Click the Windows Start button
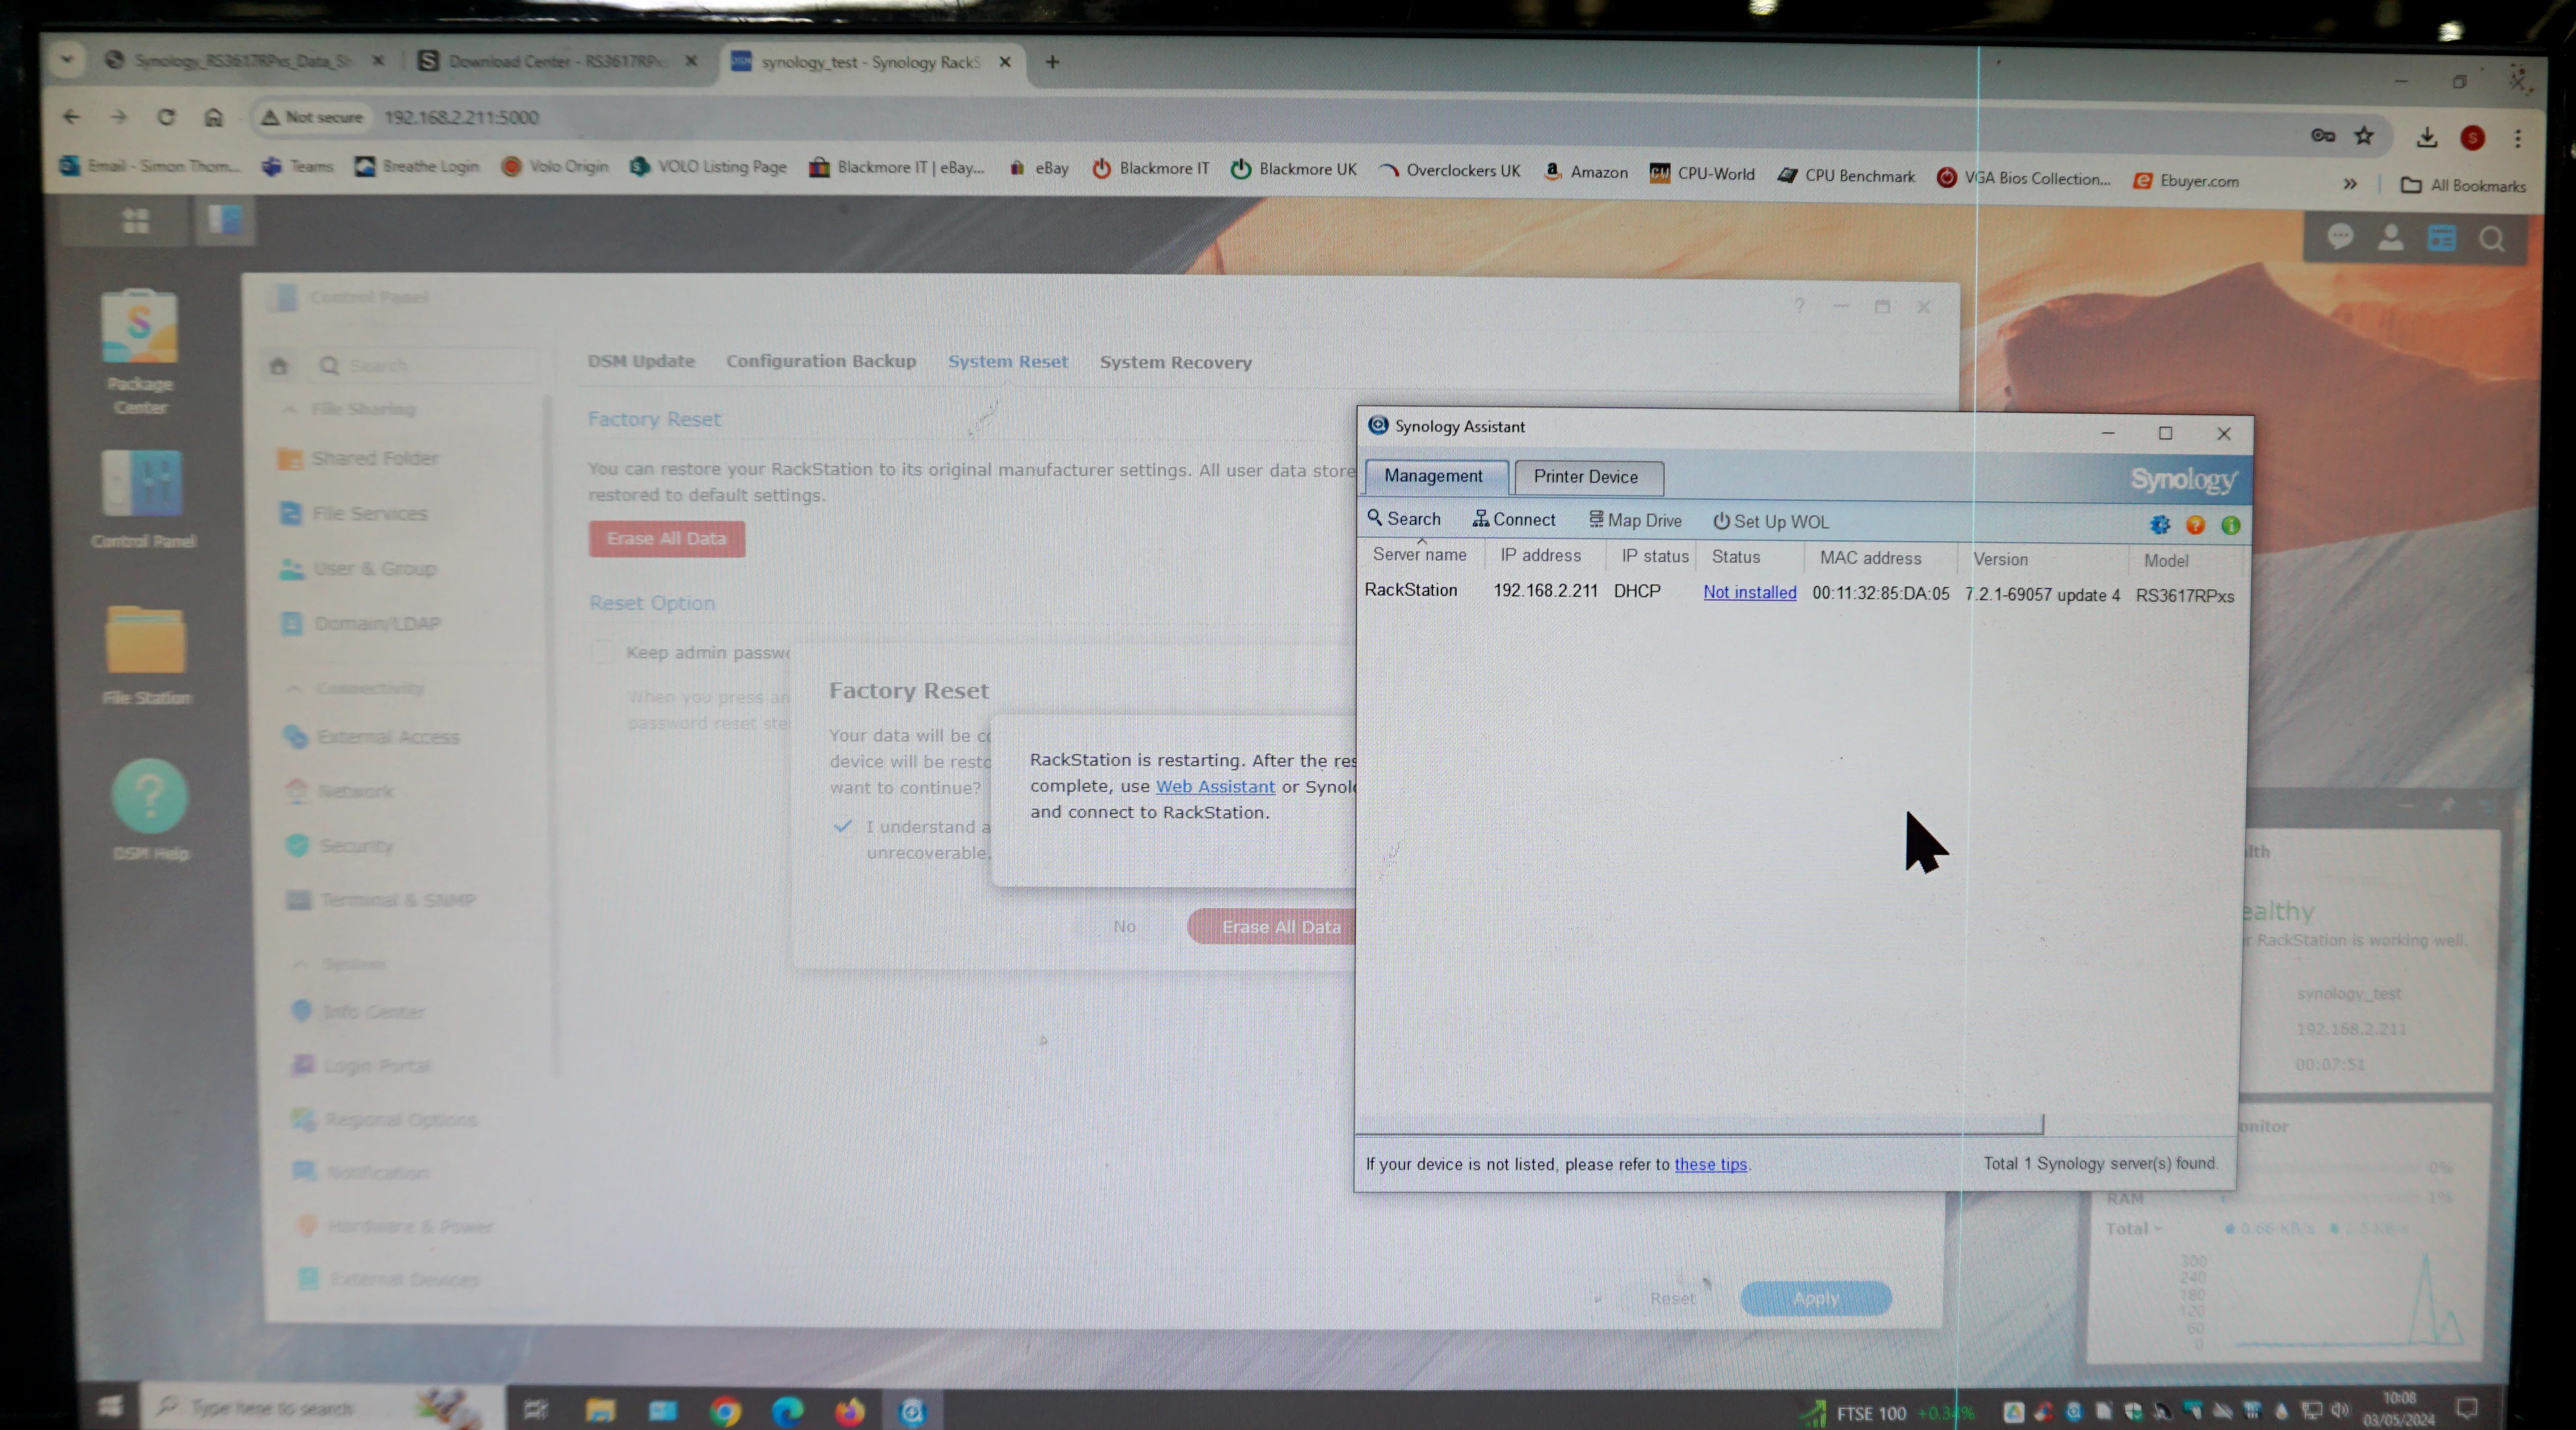Screen dimensions: 2576x1430 (110, 1407)
